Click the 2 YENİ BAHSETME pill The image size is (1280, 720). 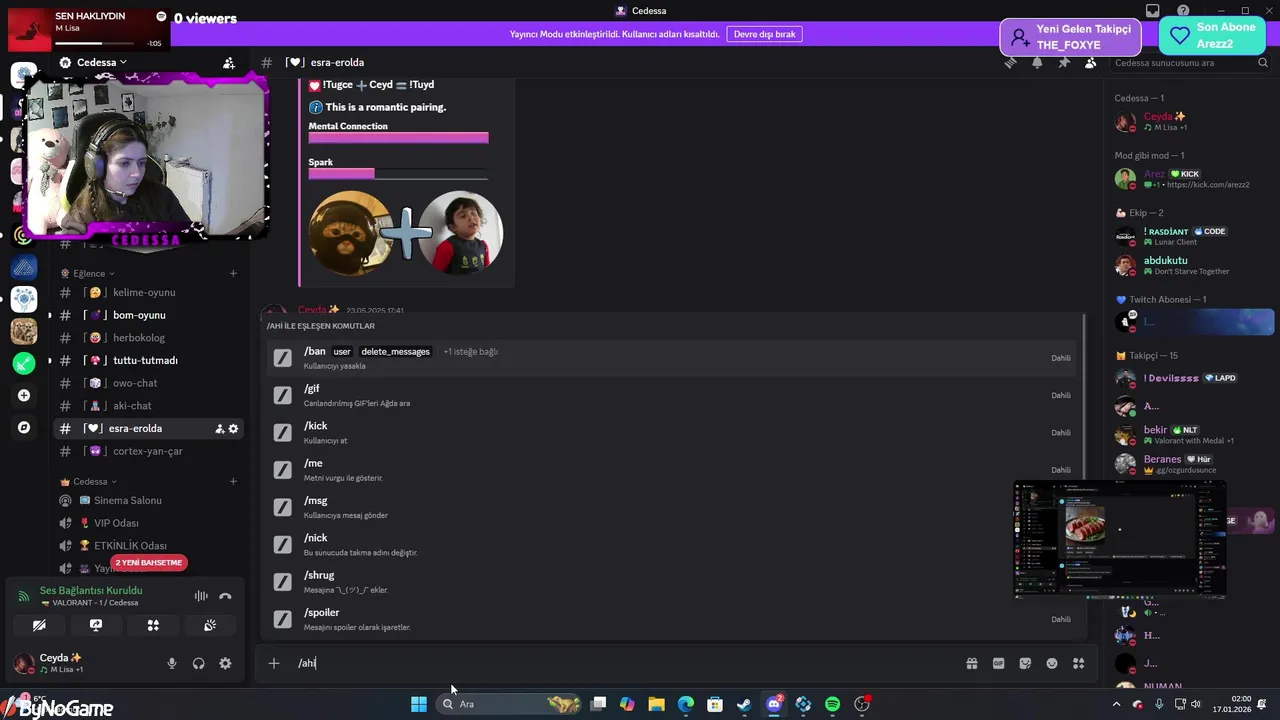pyautogui.click(x=149, y=563)
